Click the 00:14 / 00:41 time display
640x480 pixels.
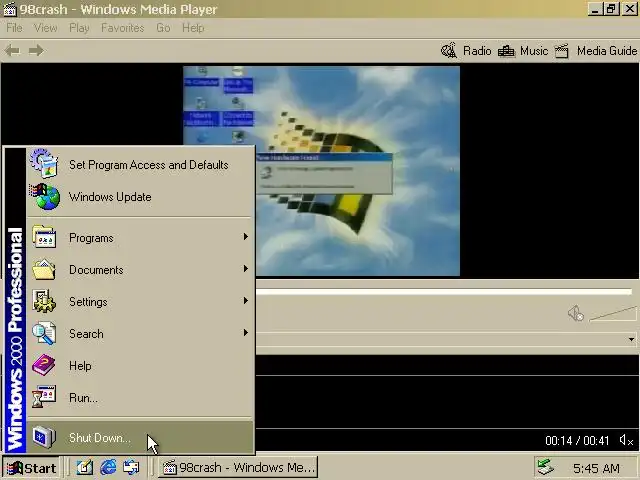tap(577, 440)
